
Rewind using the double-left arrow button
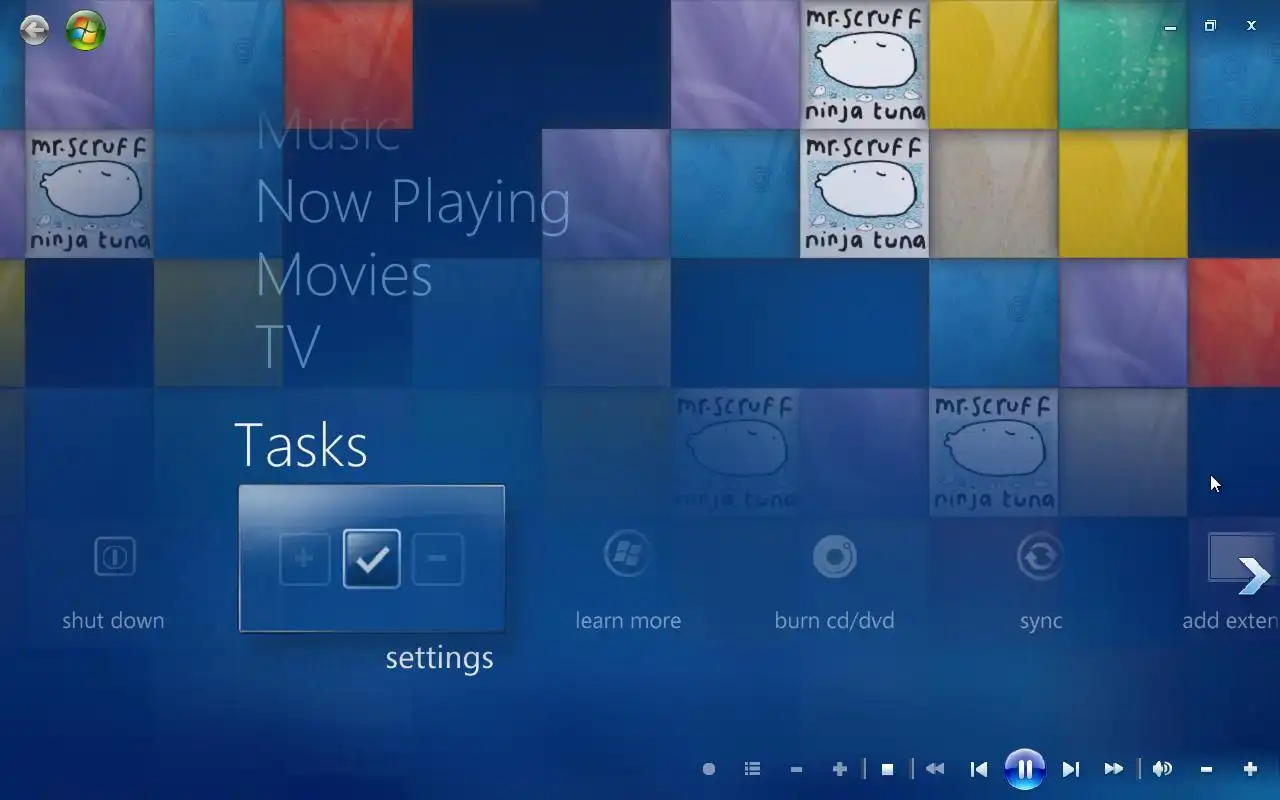pyautogui.click(x=935, y=769)
